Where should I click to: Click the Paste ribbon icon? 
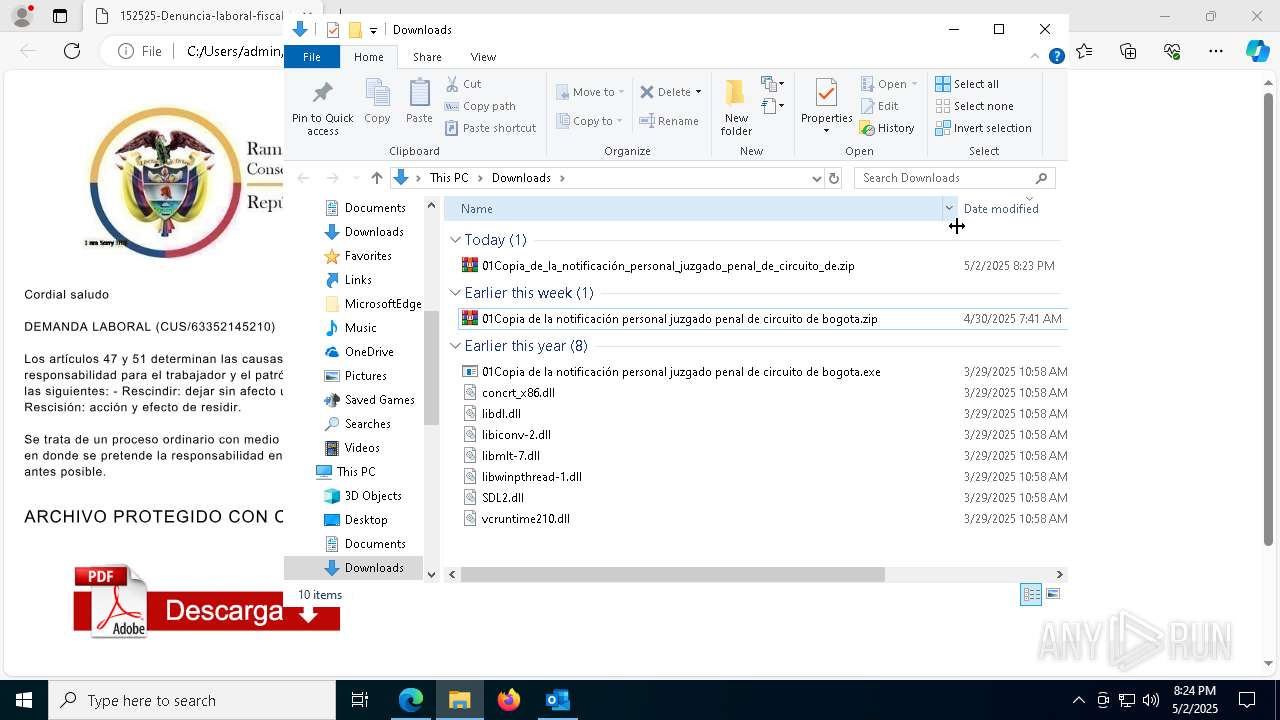pyautogui.click(x=419, y=102)
